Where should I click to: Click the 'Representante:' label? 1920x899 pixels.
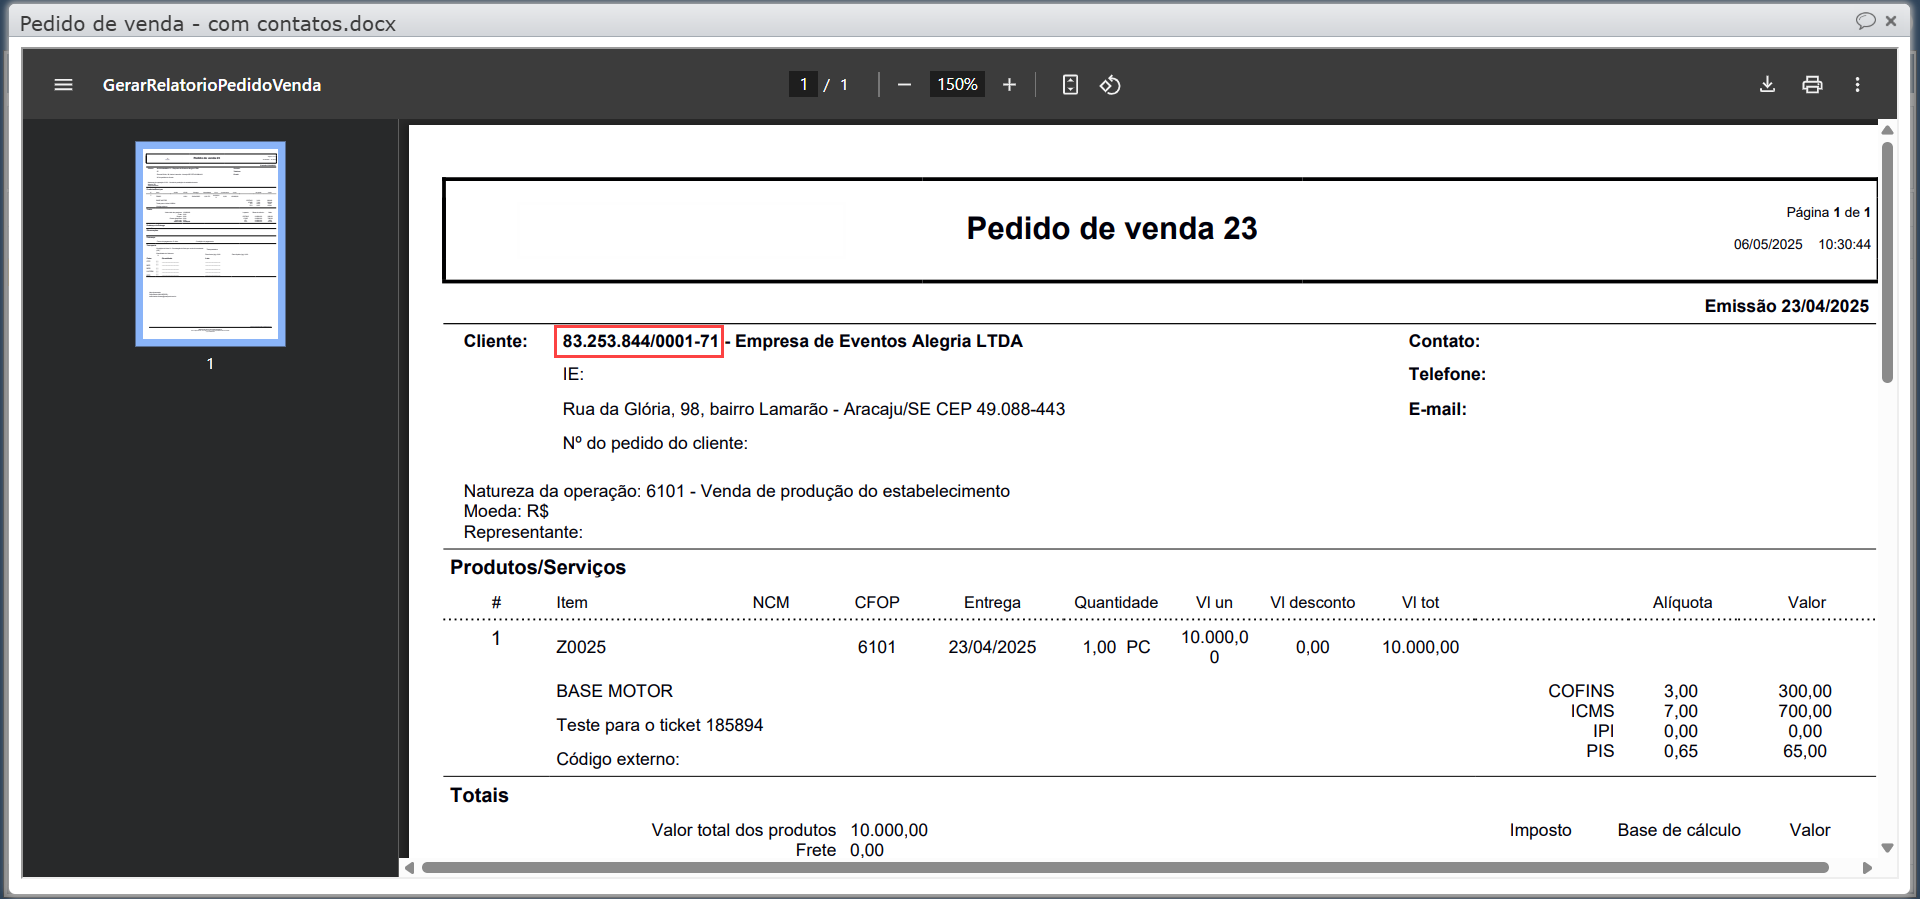pyautogui.click(x=523, y=532)
